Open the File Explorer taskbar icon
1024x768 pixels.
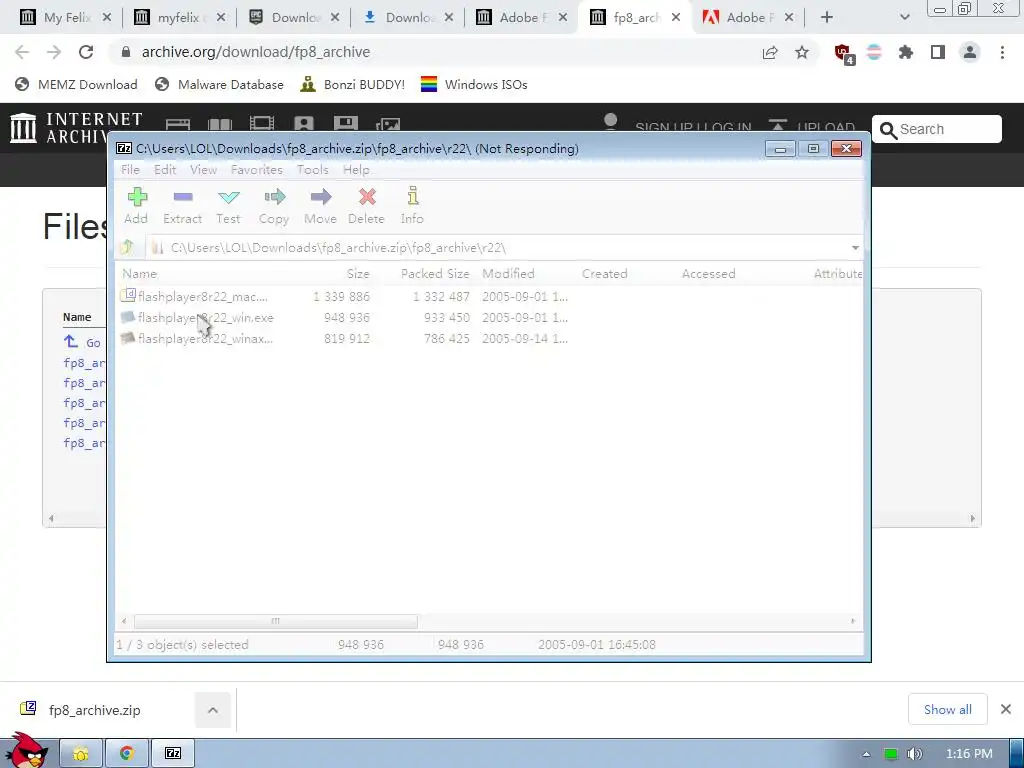(81, 754)
